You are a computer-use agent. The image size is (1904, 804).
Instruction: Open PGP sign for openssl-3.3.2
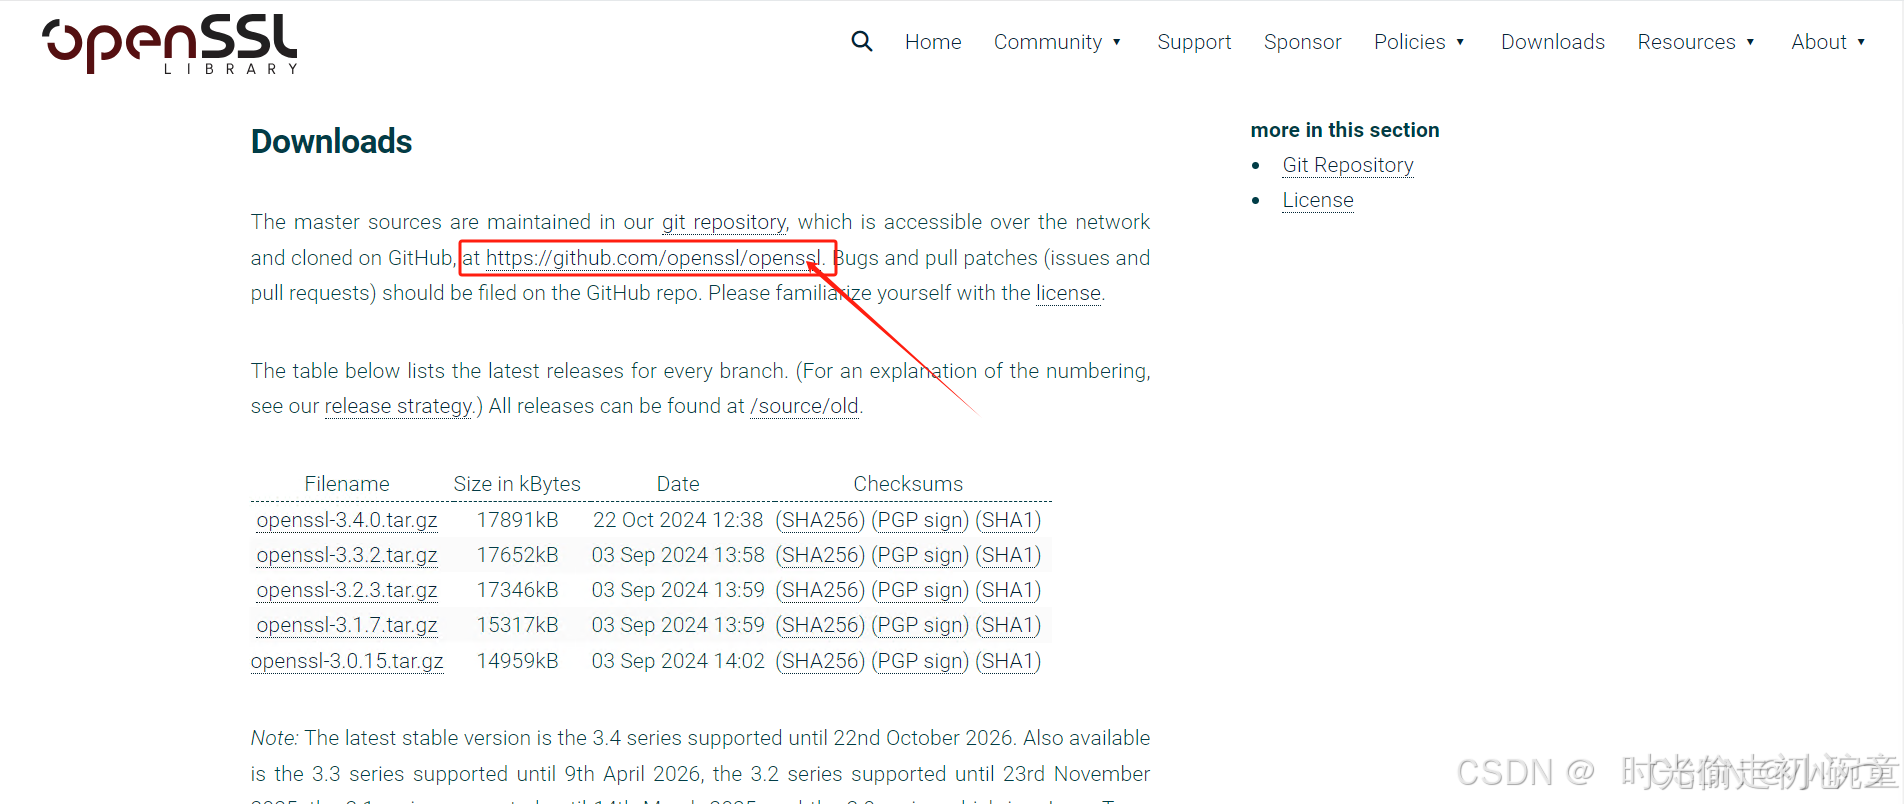click(920, 555)
